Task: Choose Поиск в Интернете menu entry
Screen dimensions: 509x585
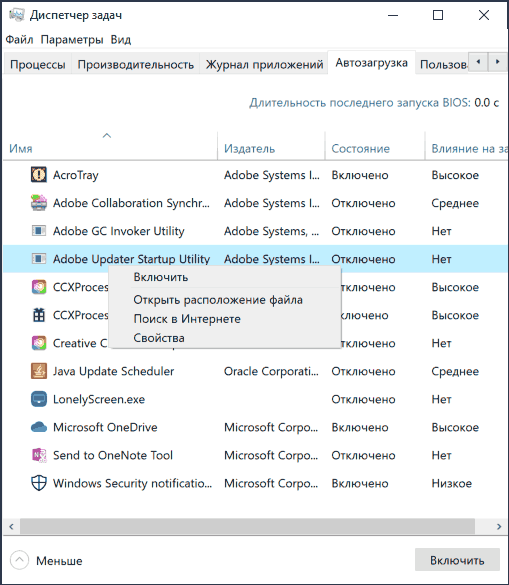Action: tap(187, 319)
